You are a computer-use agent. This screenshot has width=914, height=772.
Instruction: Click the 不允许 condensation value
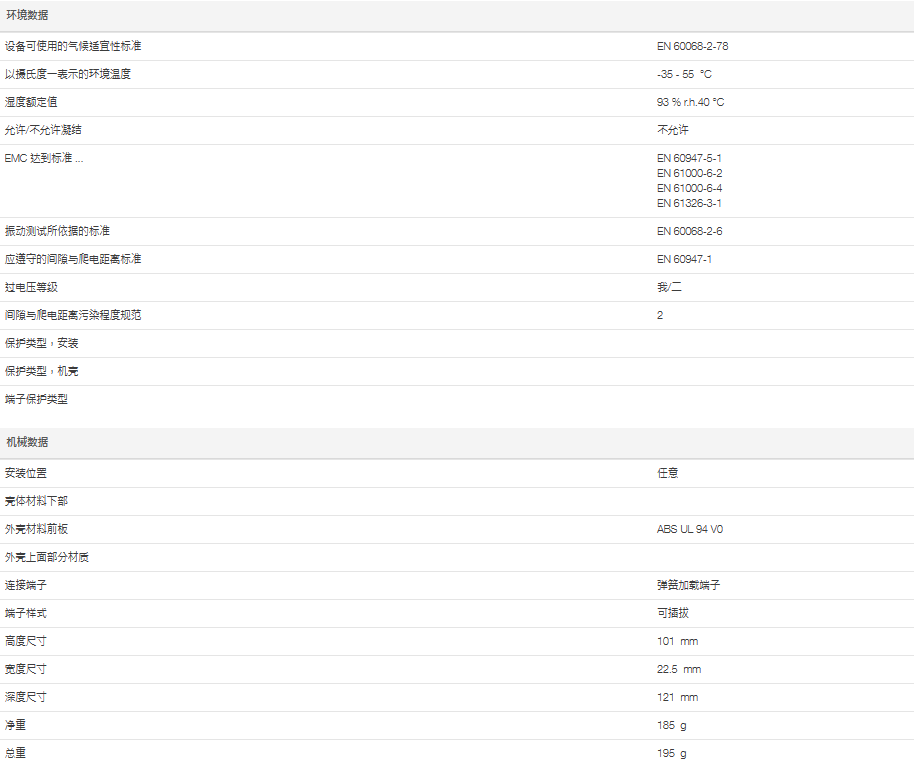[672, 130]
